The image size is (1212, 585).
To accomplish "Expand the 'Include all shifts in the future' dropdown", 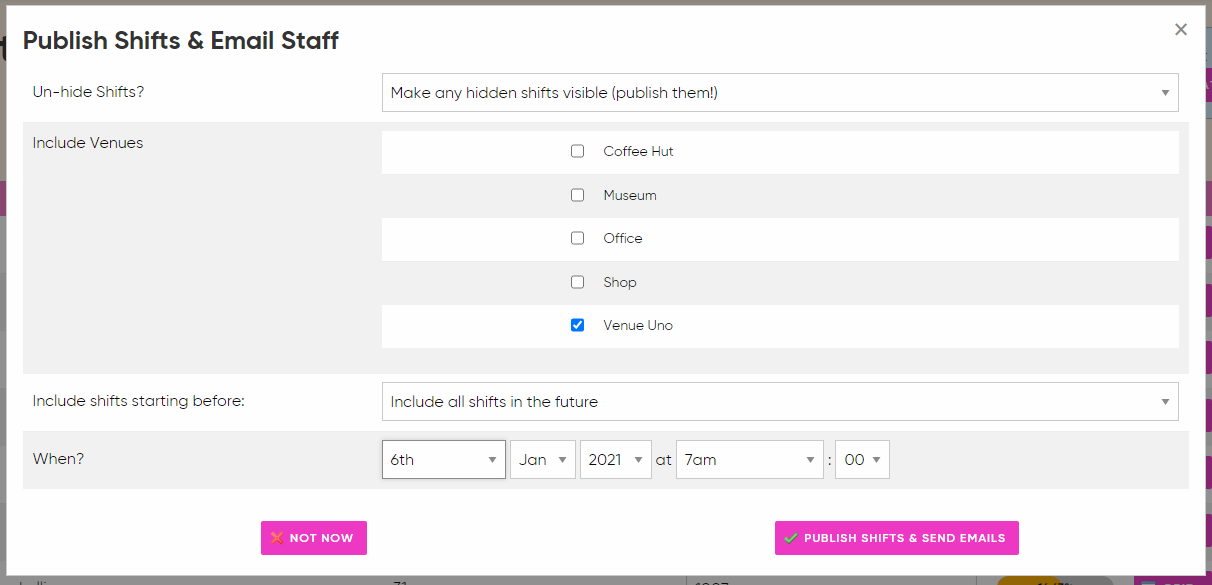I will (x=779, y=402).
